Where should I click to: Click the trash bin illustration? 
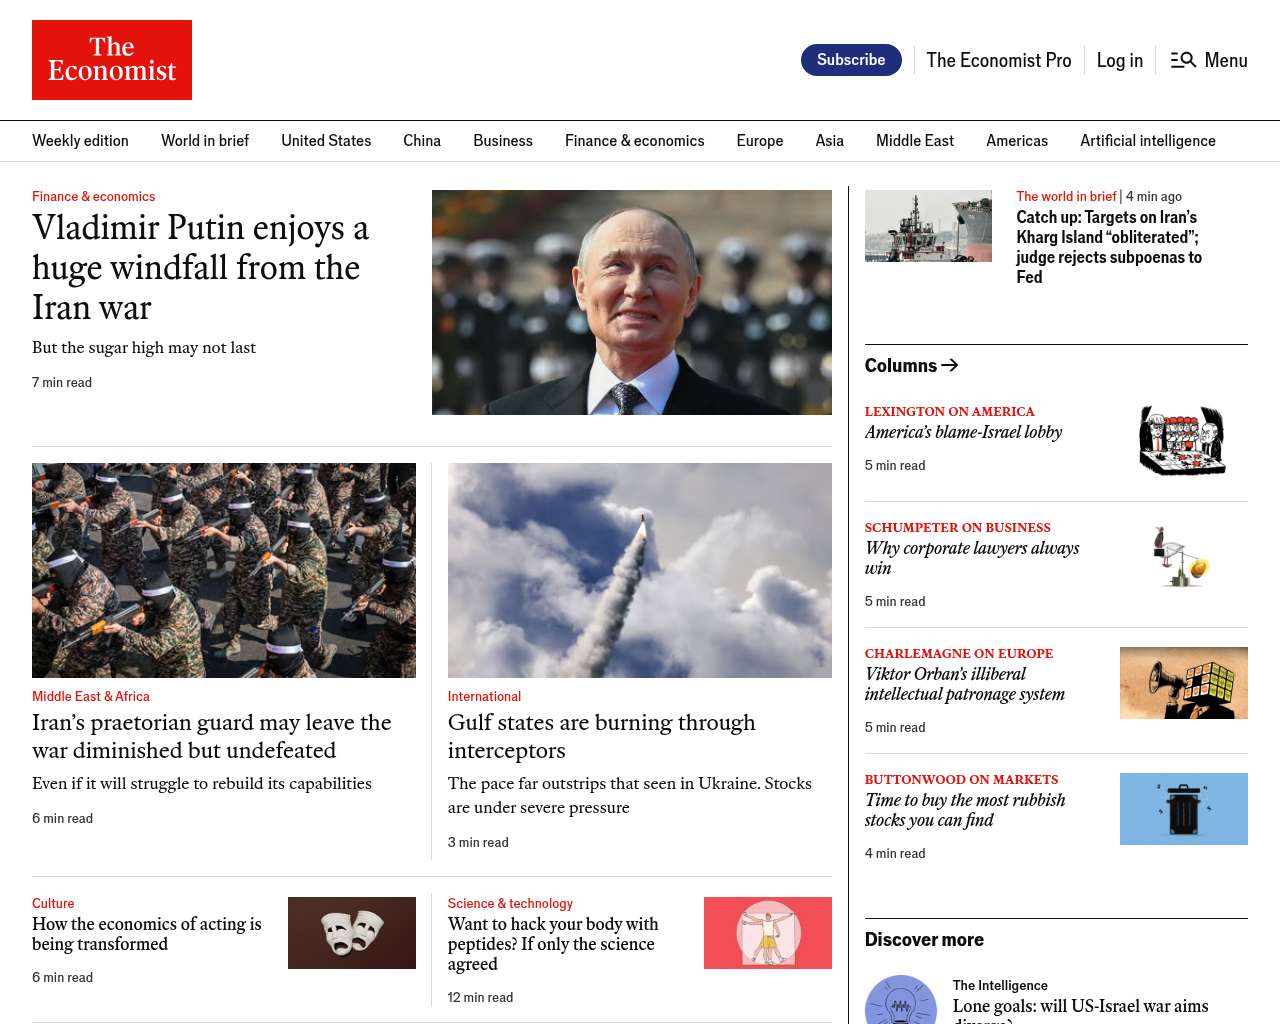(x=1184, y=809)
